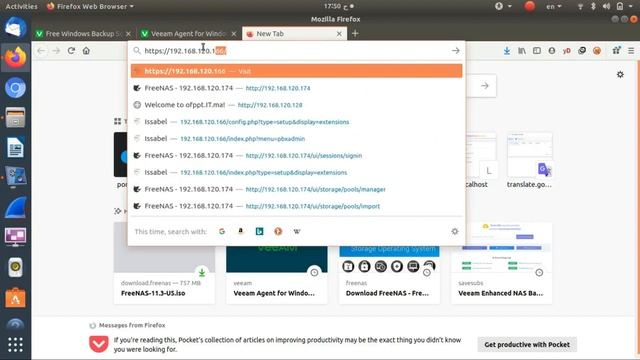Screen dimensions: 640x360
Task: Reload the current page
Action: [x=71, y=51]
